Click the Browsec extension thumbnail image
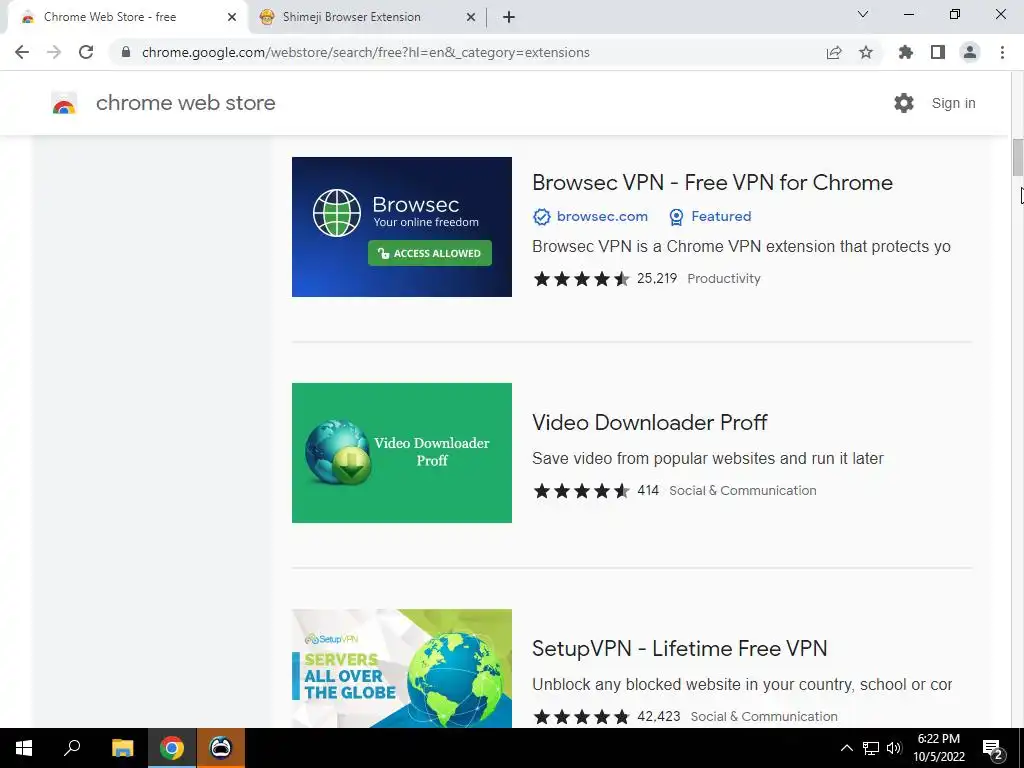Image resolution: width=1024 pixels, height=768 pixels. [402, 227]
